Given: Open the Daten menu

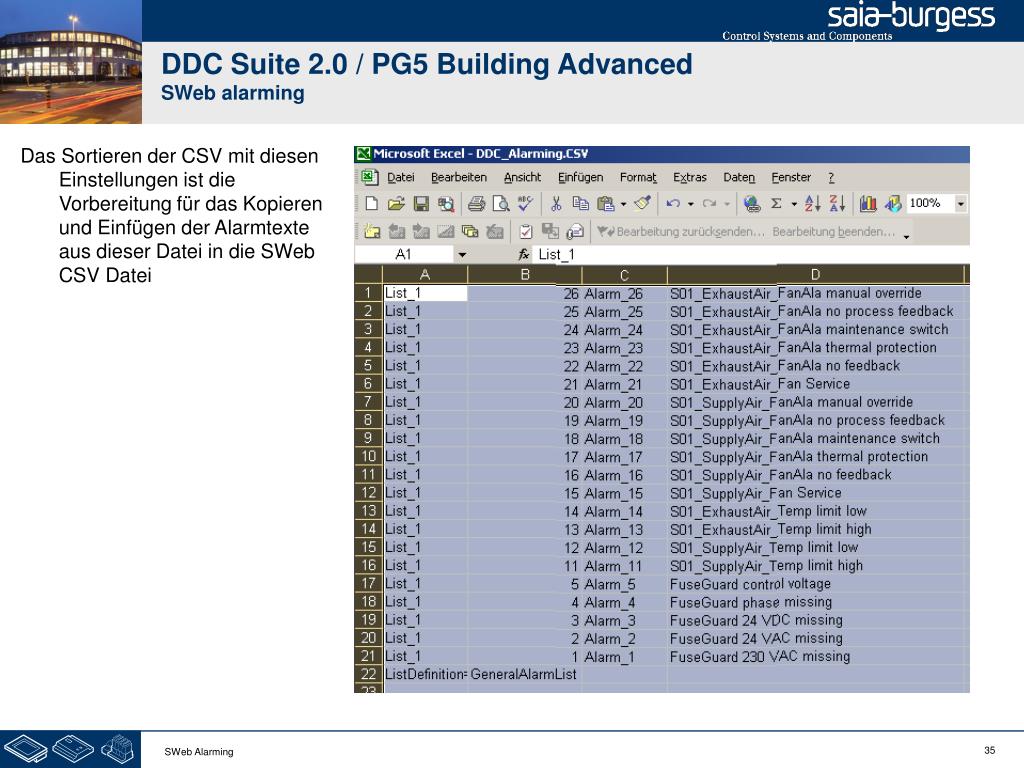Looking at the screenshot, I should pyautogui.click(x=739, y=177).
